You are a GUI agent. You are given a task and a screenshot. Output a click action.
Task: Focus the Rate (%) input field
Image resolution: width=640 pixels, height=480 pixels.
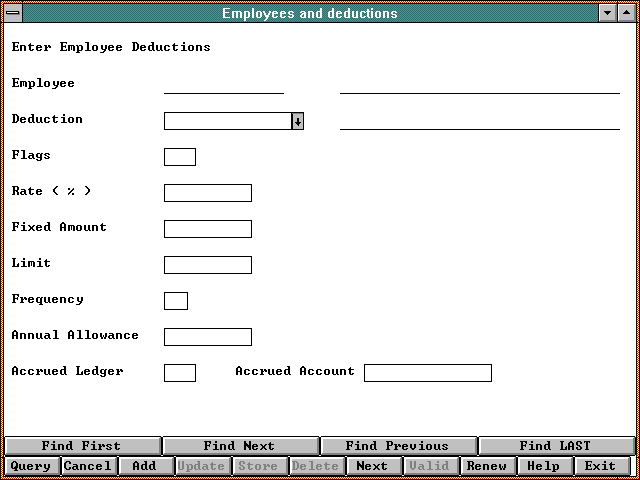point(207,193)
